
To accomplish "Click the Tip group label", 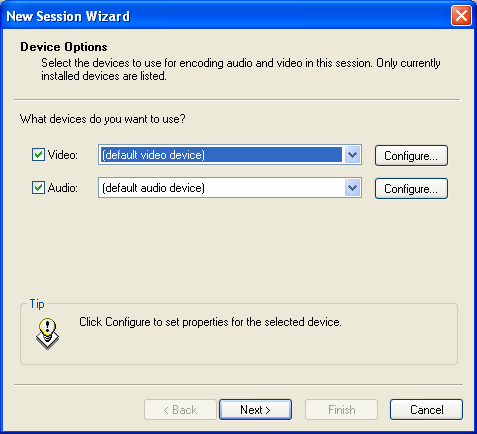I will [37, 304].
